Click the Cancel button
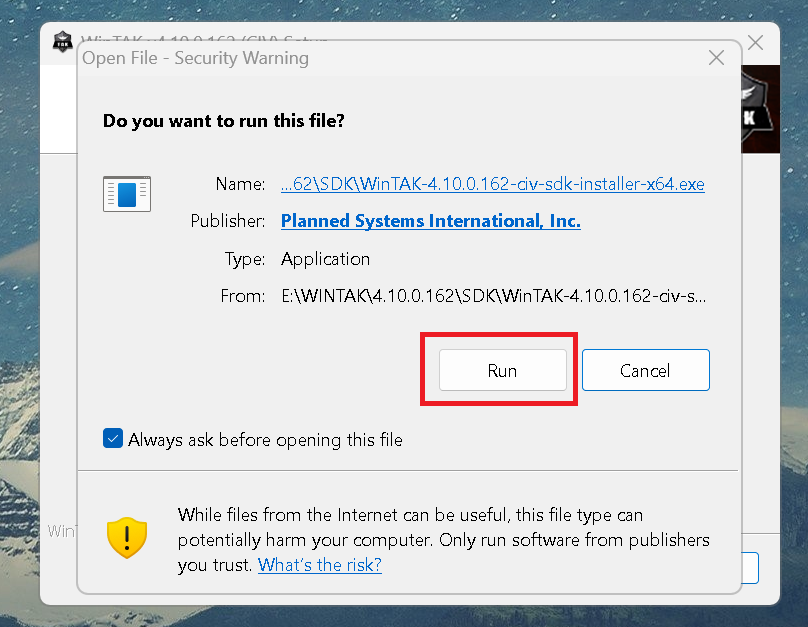The width and height of the screenshot is (808, 627). [646, 370]
